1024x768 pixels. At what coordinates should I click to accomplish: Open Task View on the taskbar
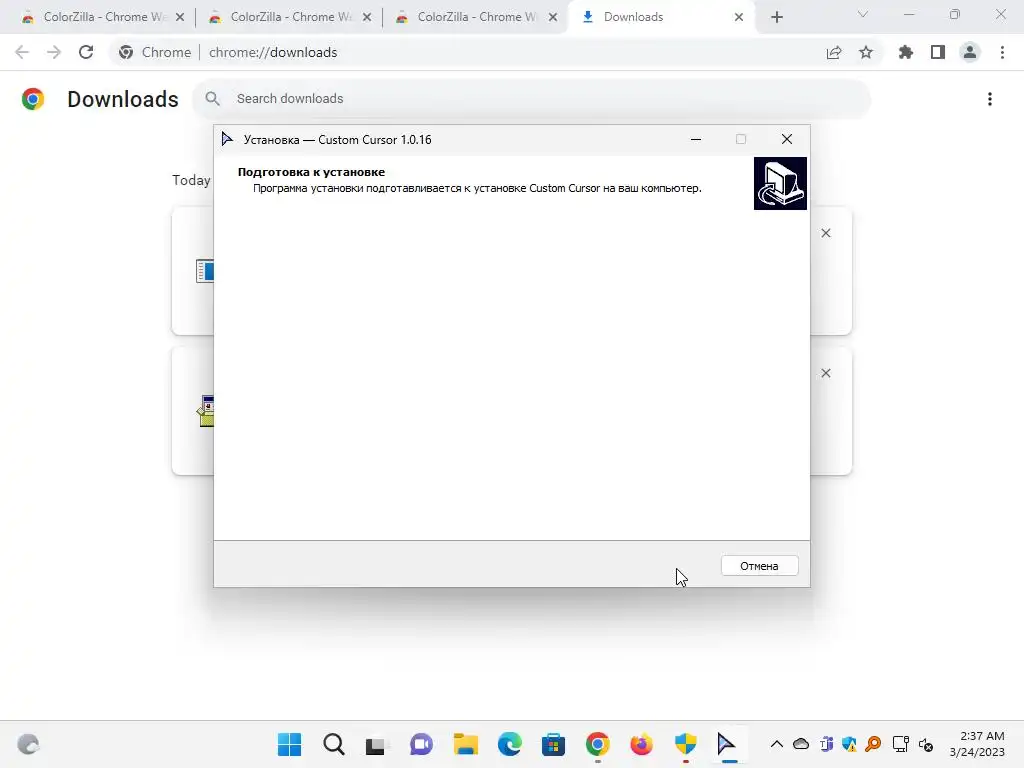pos(377,744)
